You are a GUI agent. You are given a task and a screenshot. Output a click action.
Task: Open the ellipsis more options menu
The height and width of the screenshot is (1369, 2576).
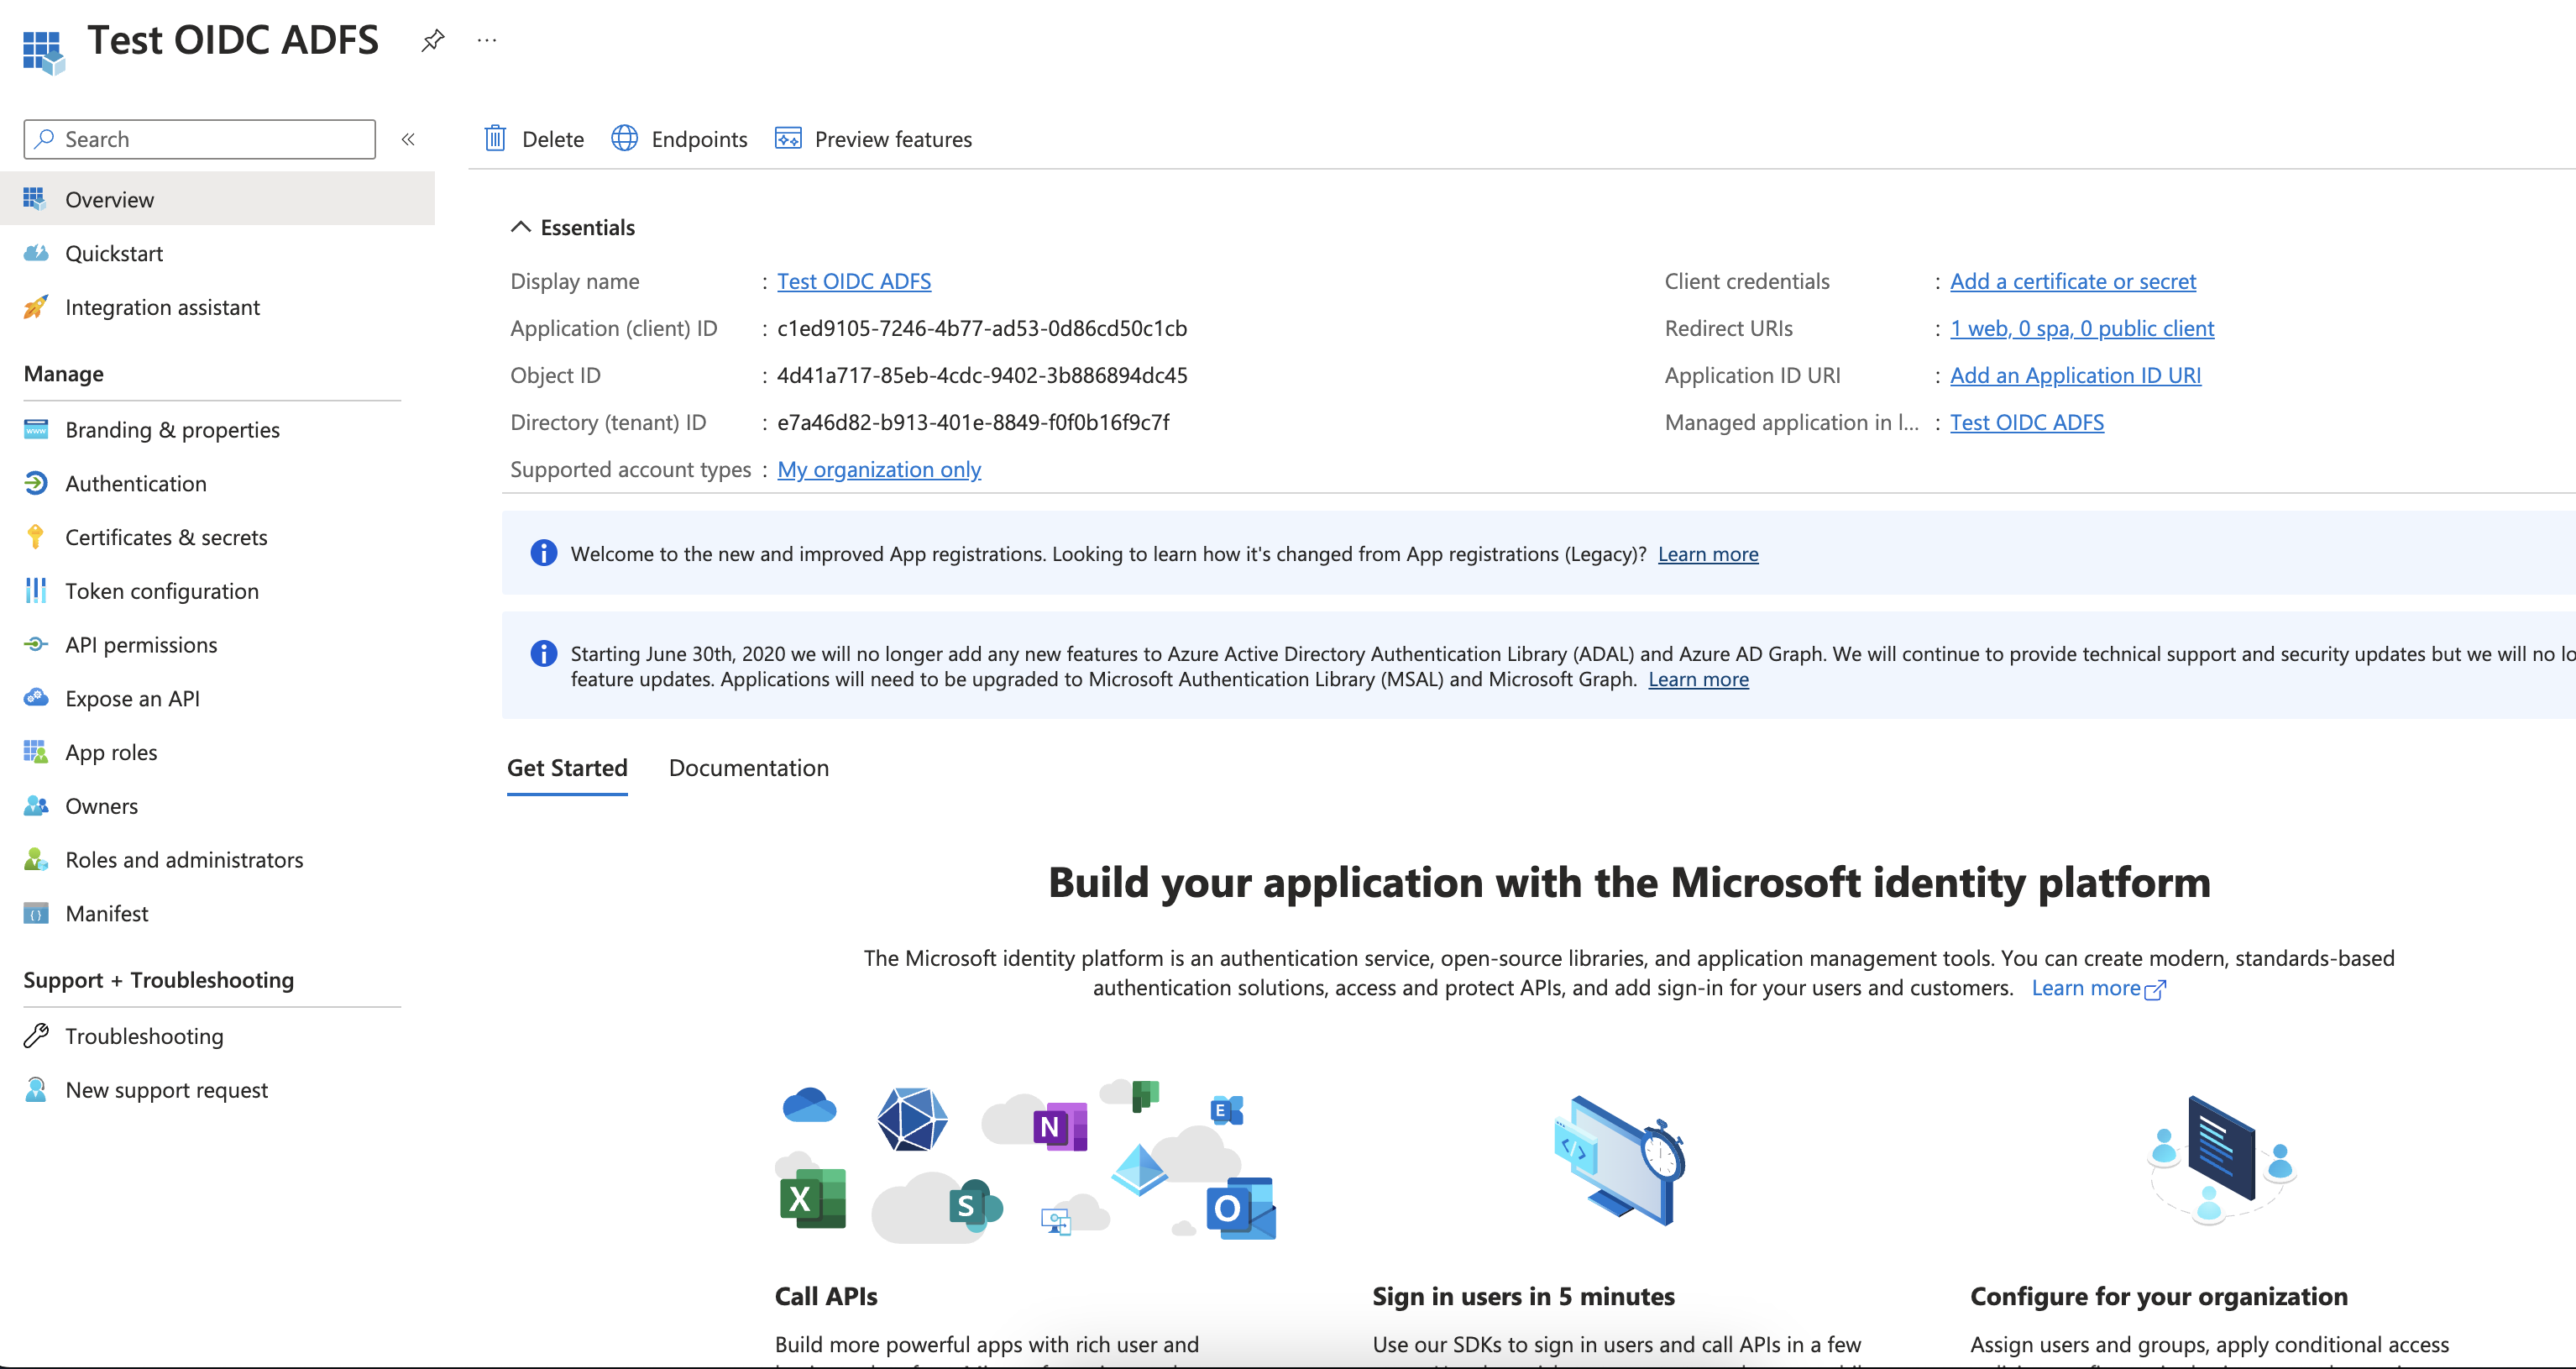[487, 40]
